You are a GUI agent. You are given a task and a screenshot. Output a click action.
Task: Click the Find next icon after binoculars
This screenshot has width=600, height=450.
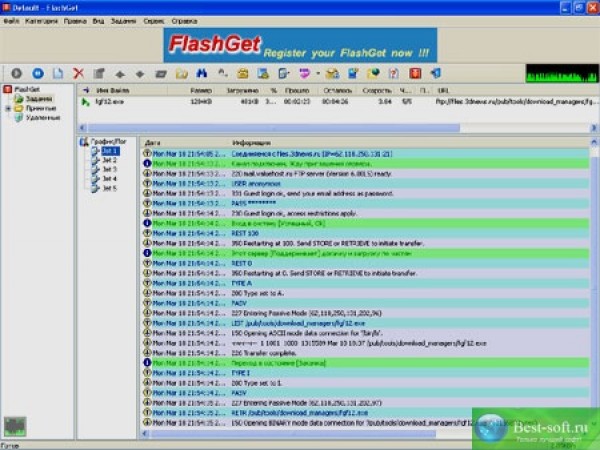click(222, 73)
